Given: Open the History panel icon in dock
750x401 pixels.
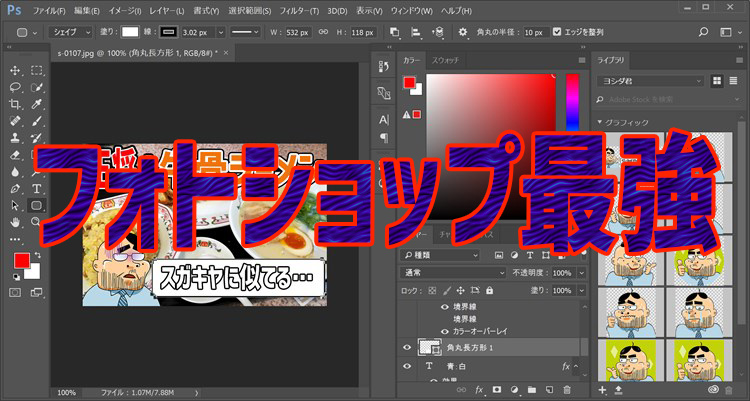Looking at the screenshot, I should pyautogui.click(x=384, y=67).
